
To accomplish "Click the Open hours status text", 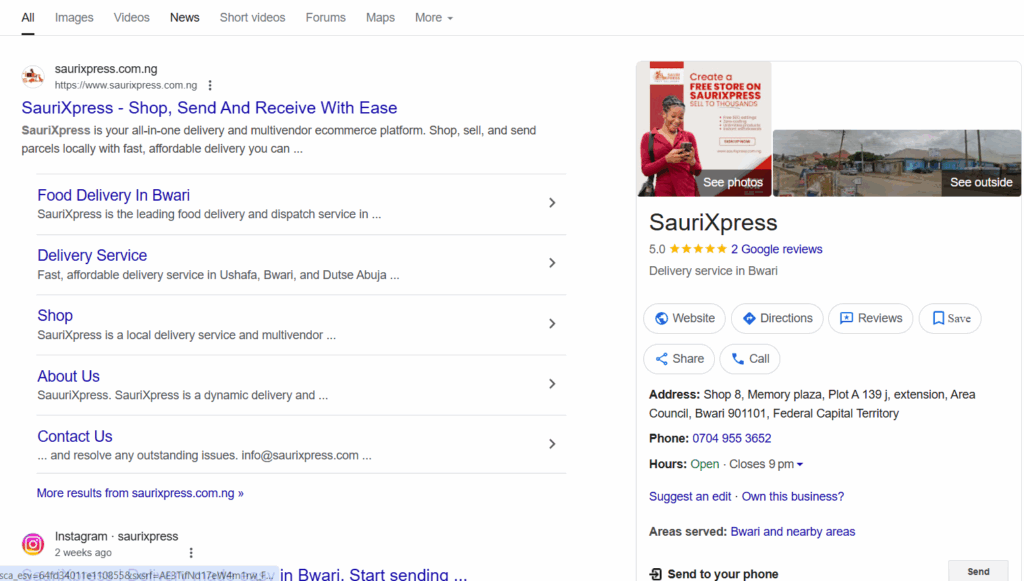I will click(x=705, y=464).
